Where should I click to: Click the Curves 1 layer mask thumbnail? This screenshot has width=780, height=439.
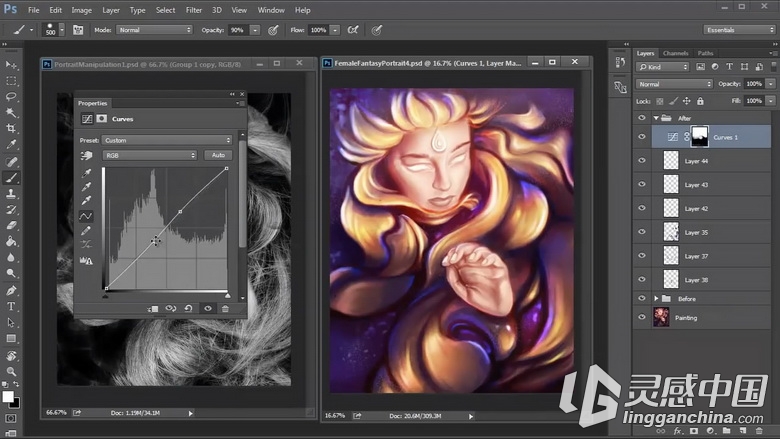click(x=699, y=137)
